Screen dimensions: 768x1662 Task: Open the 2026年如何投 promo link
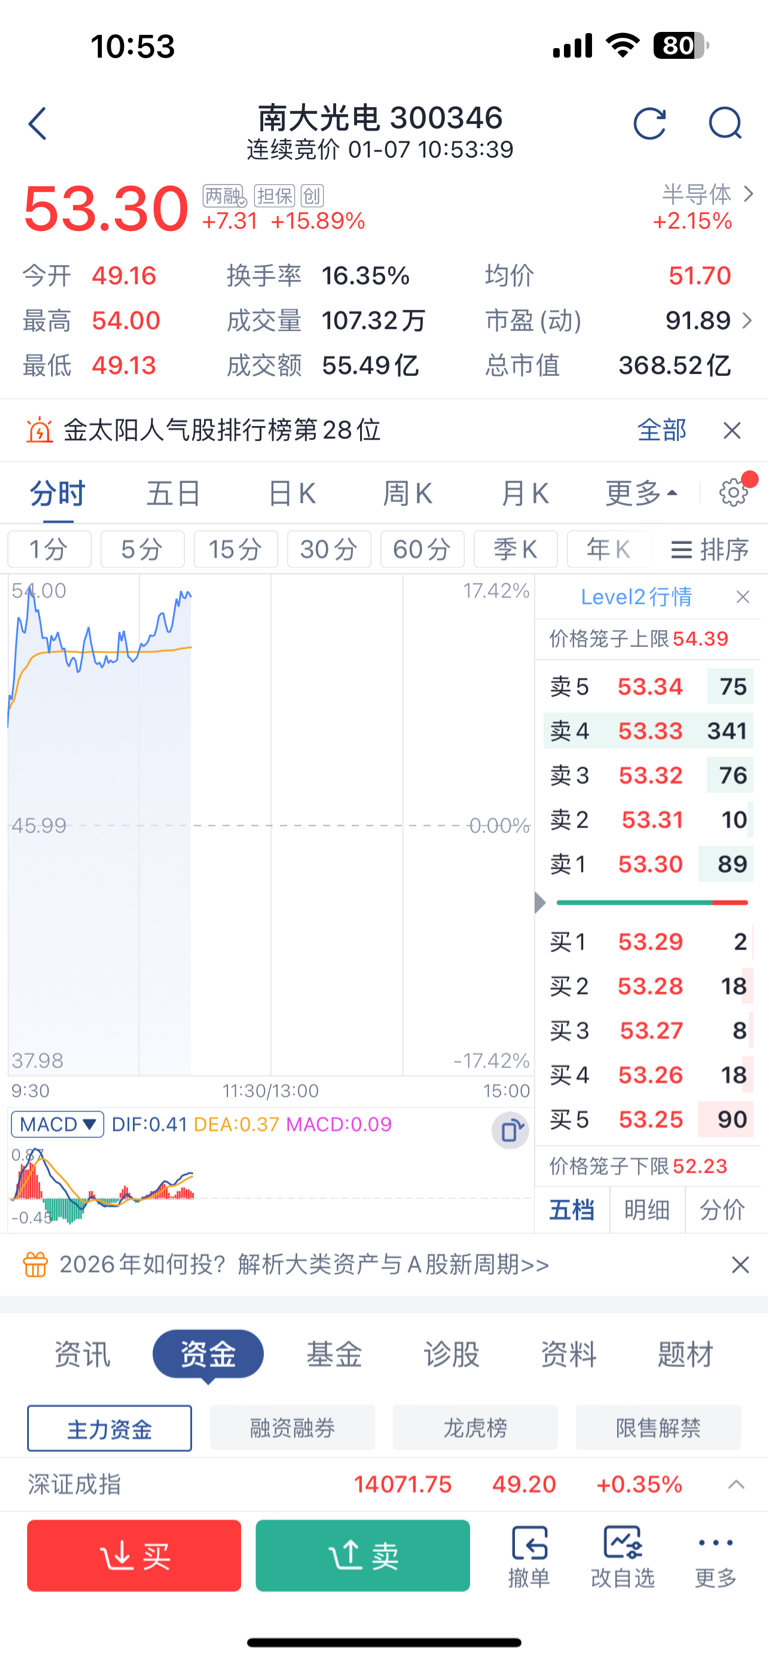[x=304, y=1265]
